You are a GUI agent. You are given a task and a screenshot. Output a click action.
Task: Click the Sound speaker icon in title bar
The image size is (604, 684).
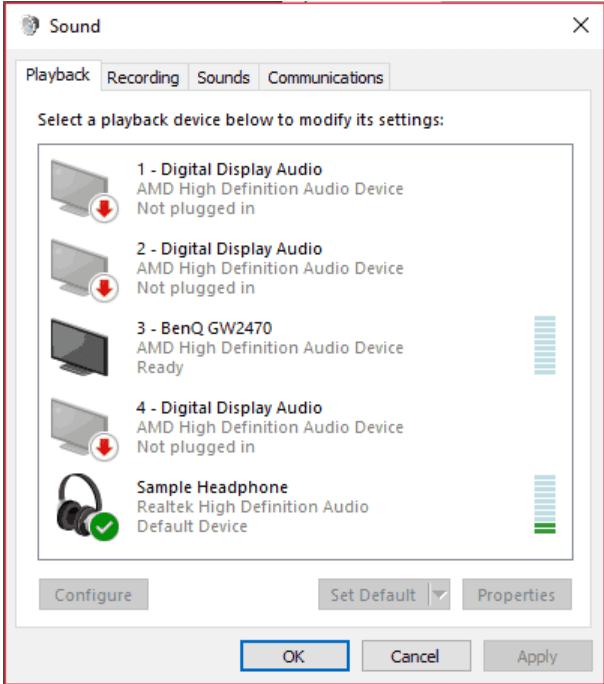tap(30, 26)
